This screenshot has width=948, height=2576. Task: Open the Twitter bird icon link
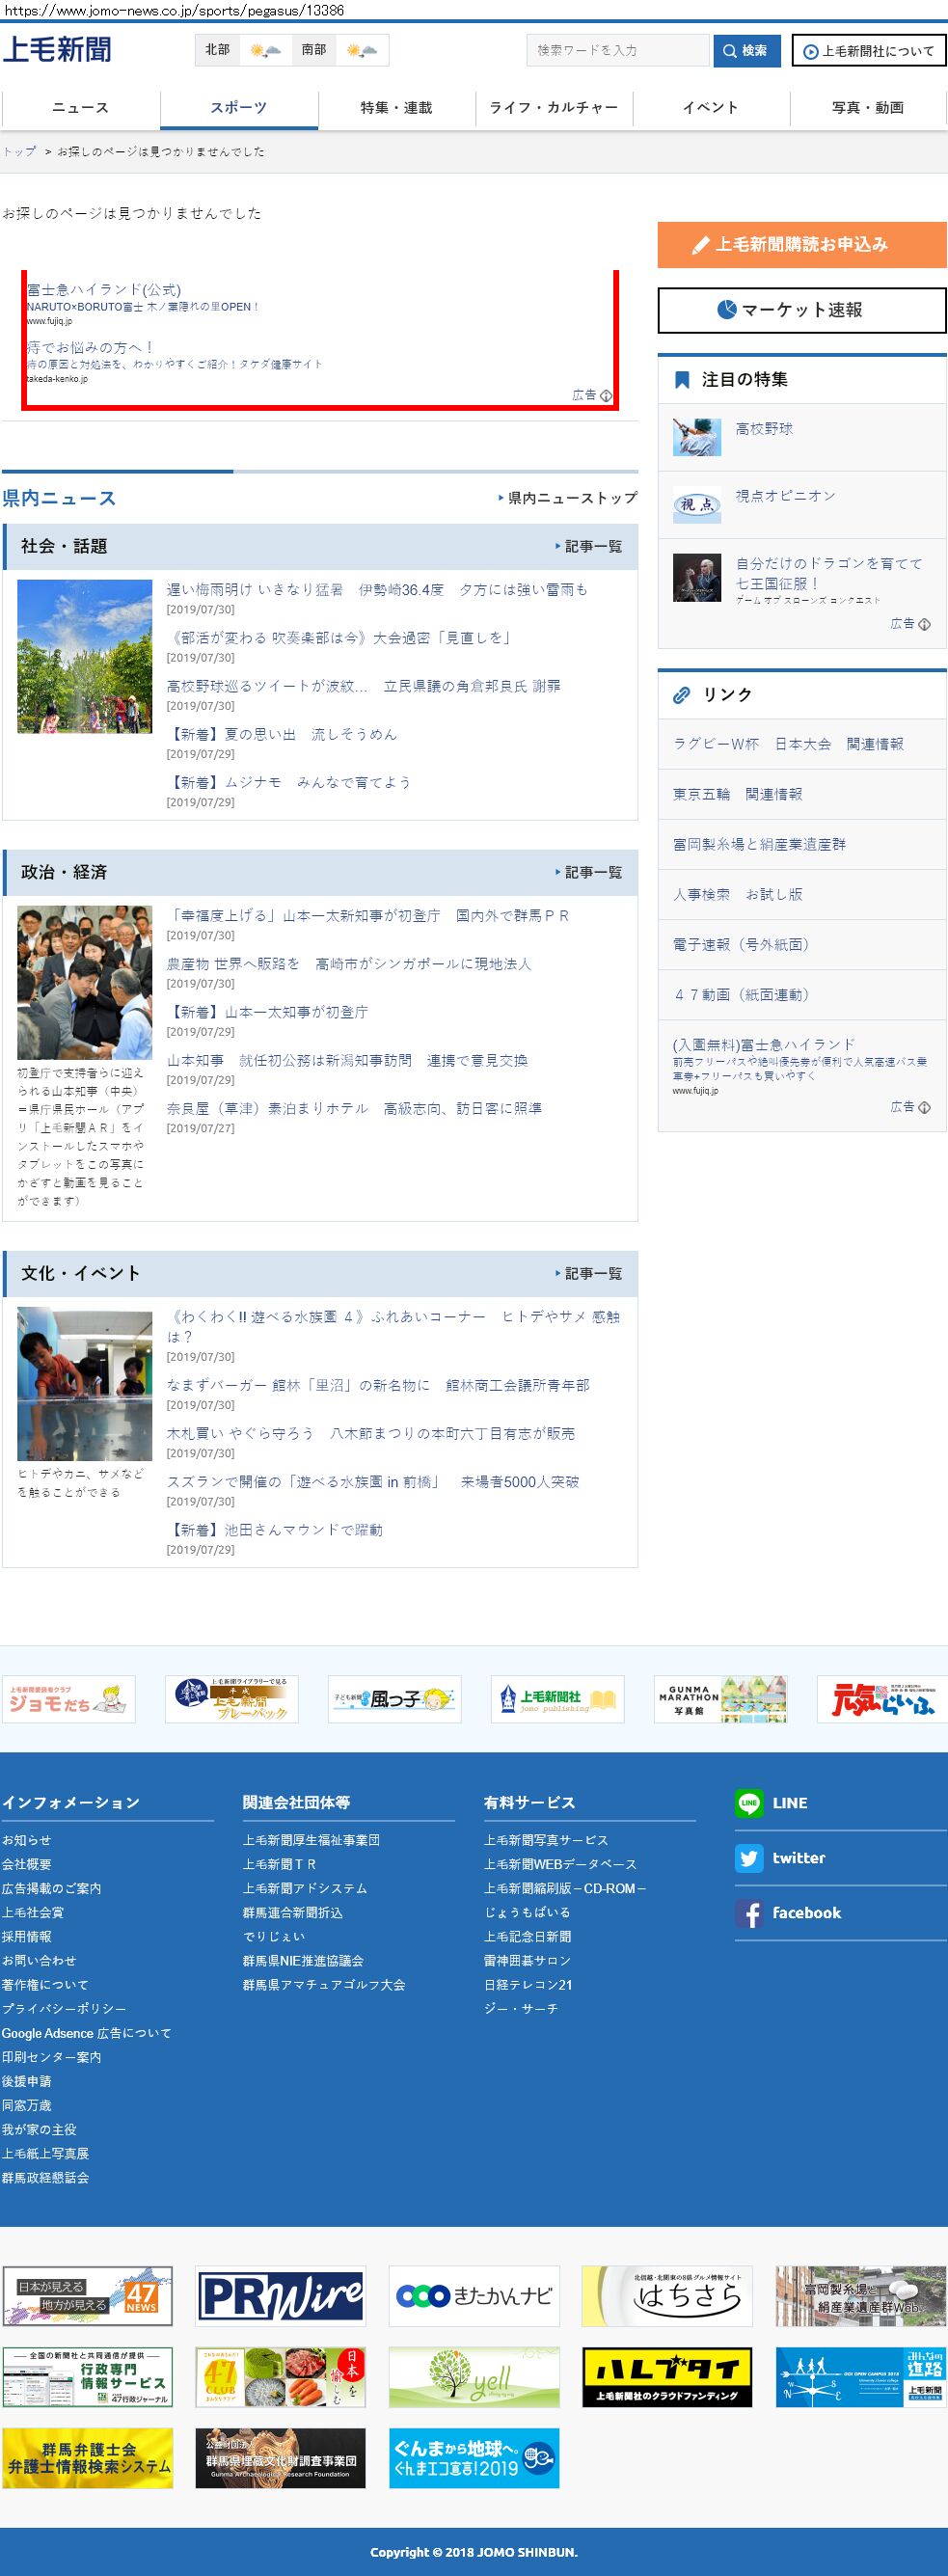coord(748,1857)
